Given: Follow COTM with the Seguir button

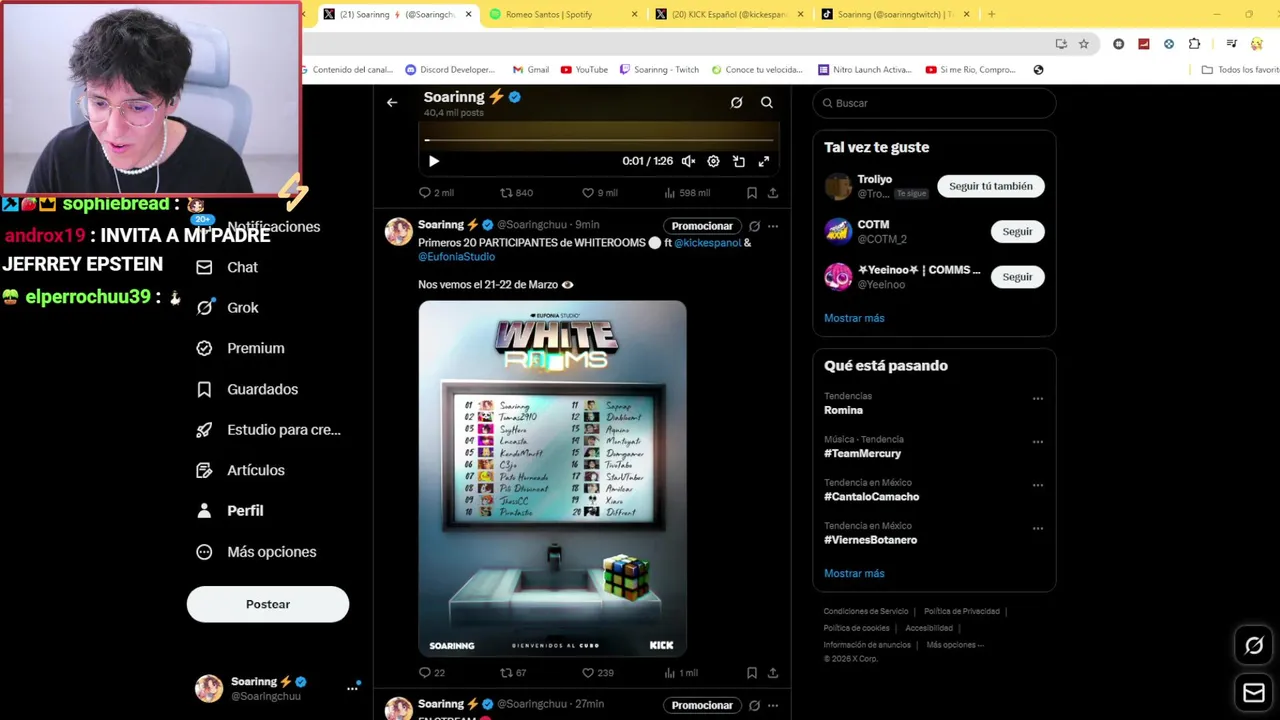Looking at the screenshot, I should tap(1017, 231).
